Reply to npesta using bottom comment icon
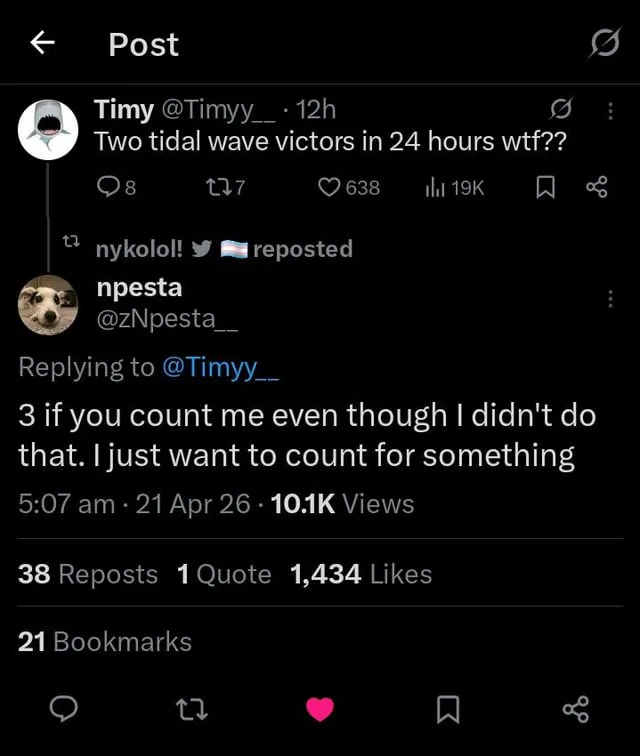The image size is (640, 756). pos(63,709)
